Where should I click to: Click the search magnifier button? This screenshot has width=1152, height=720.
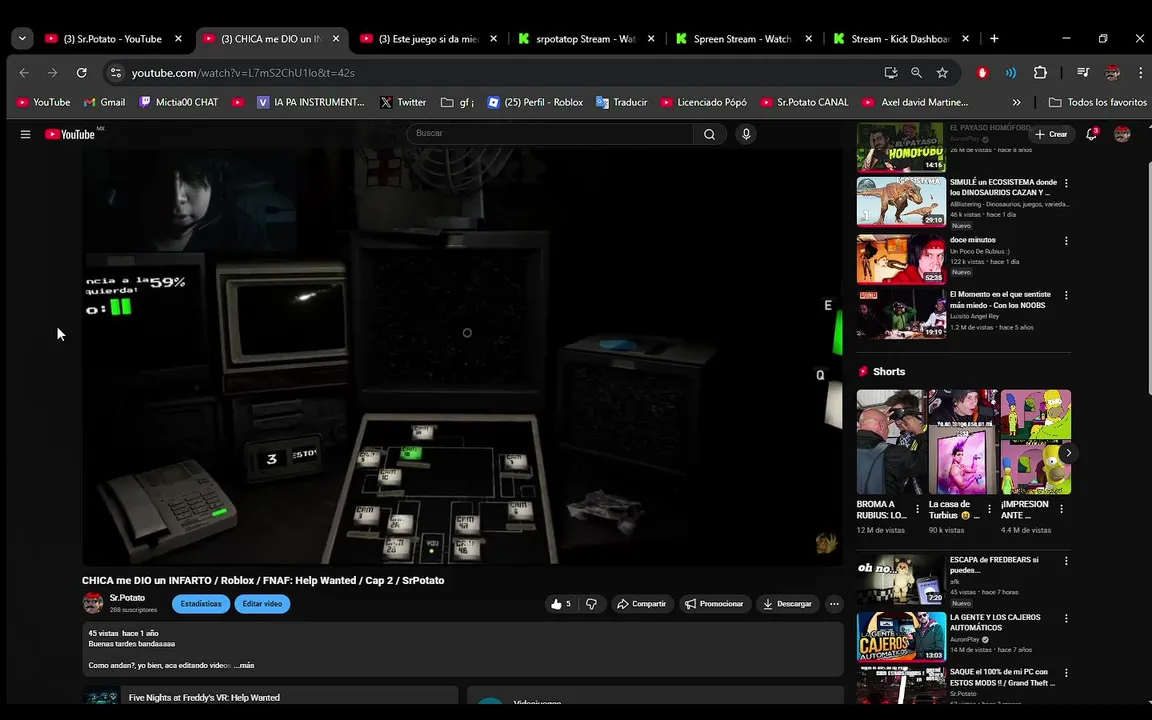[709, 134]
